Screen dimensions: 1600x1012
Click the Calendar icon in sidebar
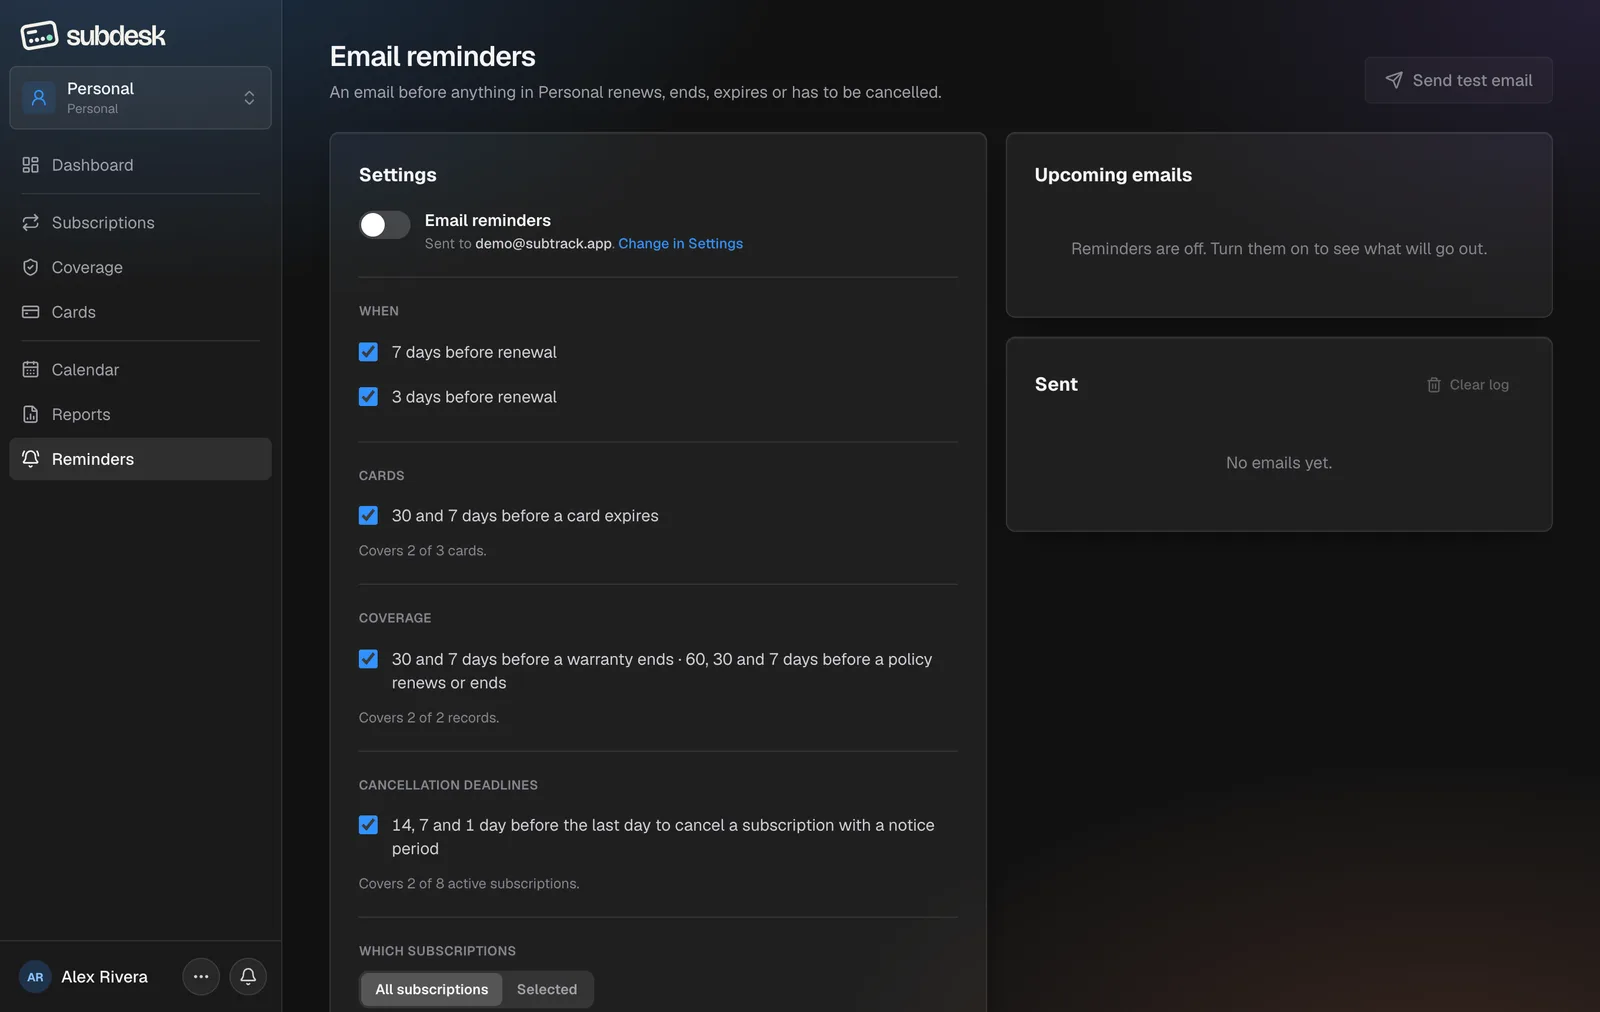pos(31,370)
